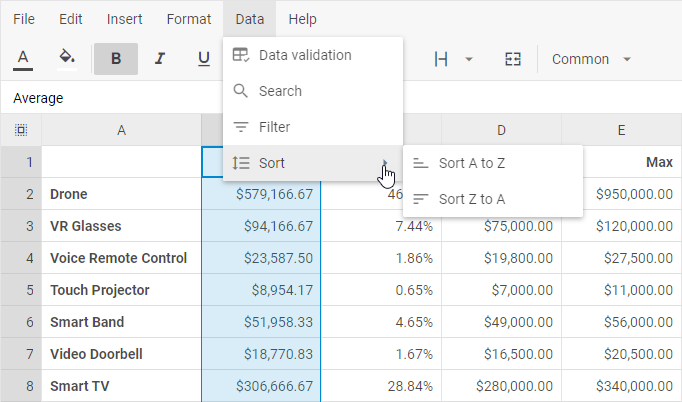Viewport: 682px width, 402px height.
Task: Click the 7.44% cell
Action: point(381,228)
